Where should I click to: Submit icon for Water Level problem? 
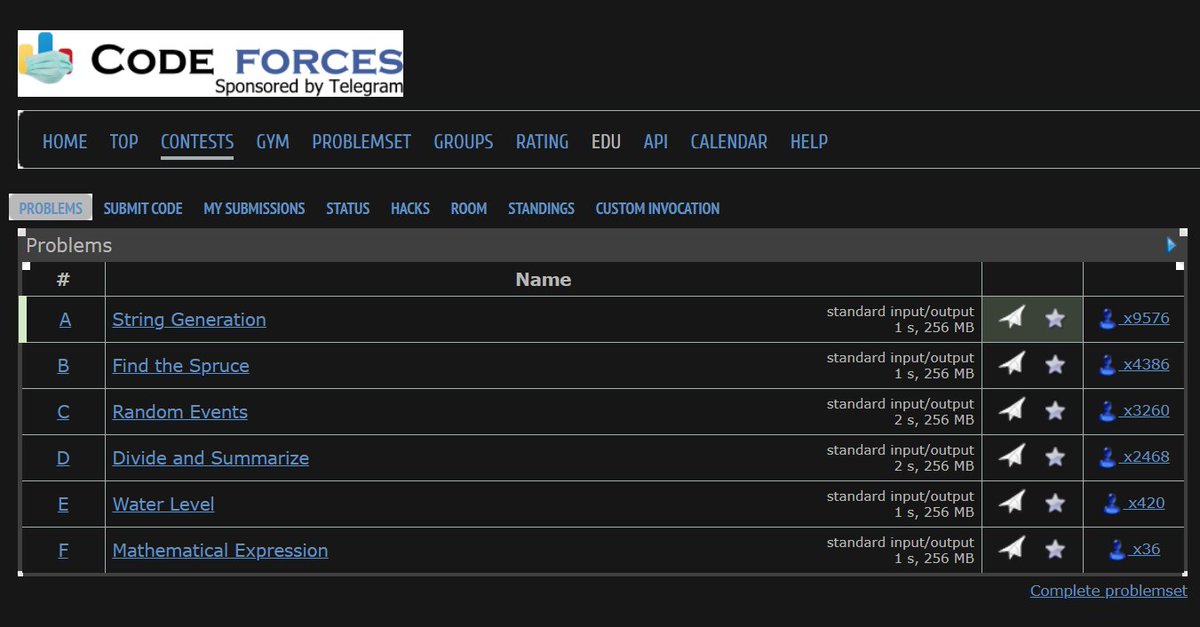click(x=1012, y=502)
